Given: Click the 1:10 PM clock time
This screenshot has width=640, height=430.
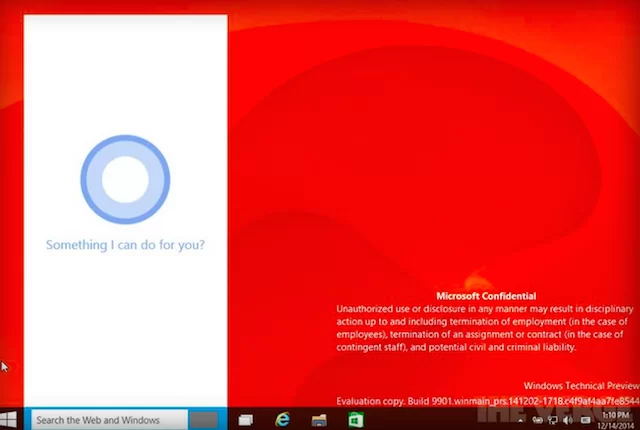Looking at the screenshot, I should [617, 415].
